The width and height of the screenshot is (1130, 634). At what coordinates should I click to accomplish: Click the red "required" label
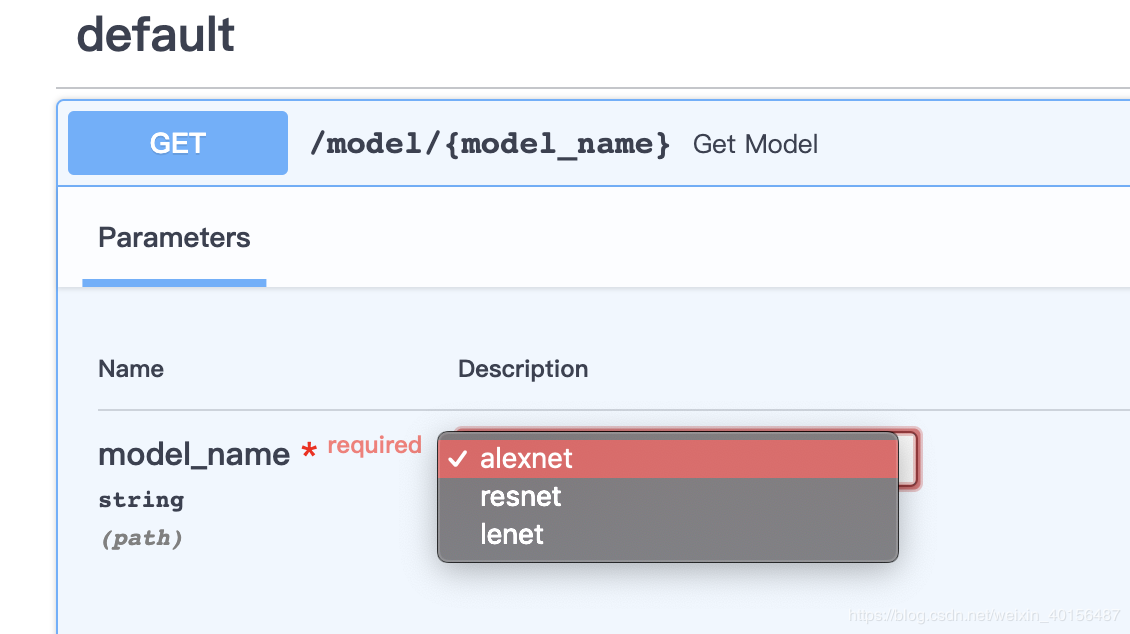click(374, 445)
